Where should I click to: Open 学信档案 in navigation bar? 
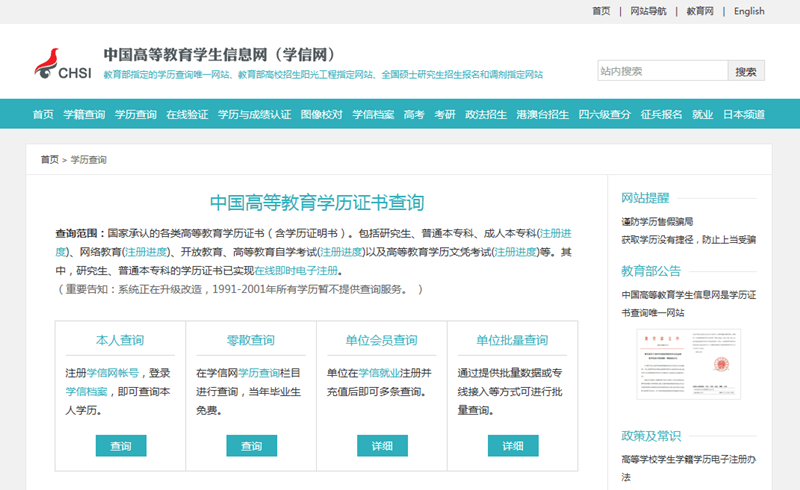373,114
